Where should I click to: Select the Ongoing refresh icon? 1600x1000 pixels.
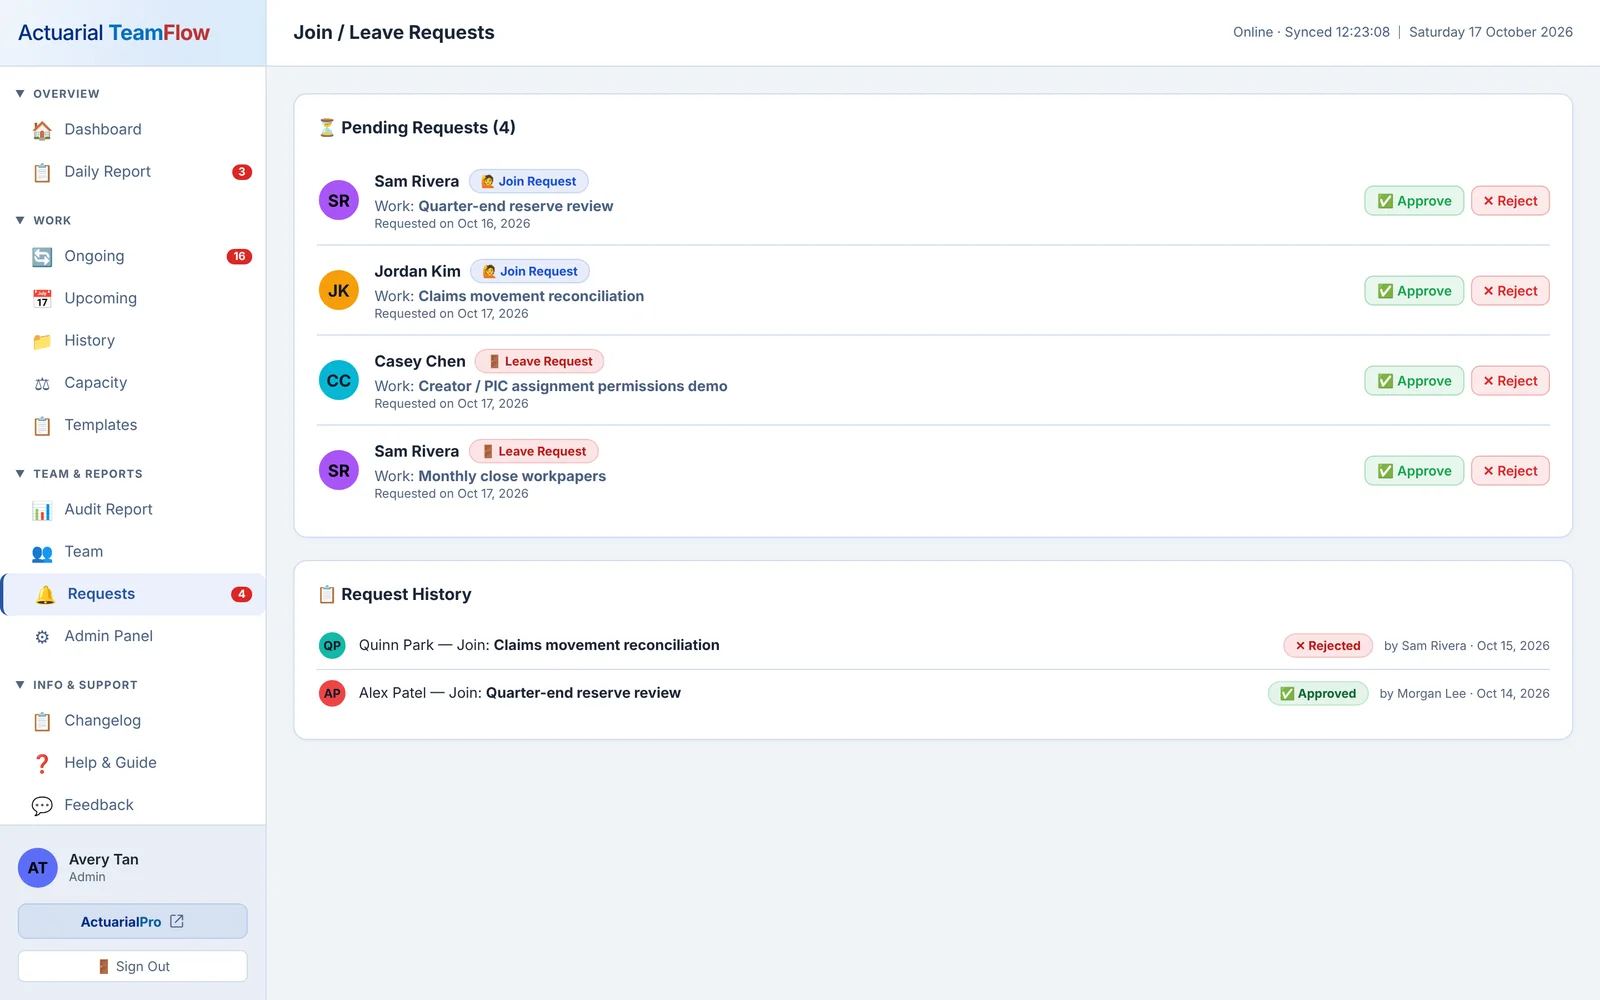tap(42, 257)
